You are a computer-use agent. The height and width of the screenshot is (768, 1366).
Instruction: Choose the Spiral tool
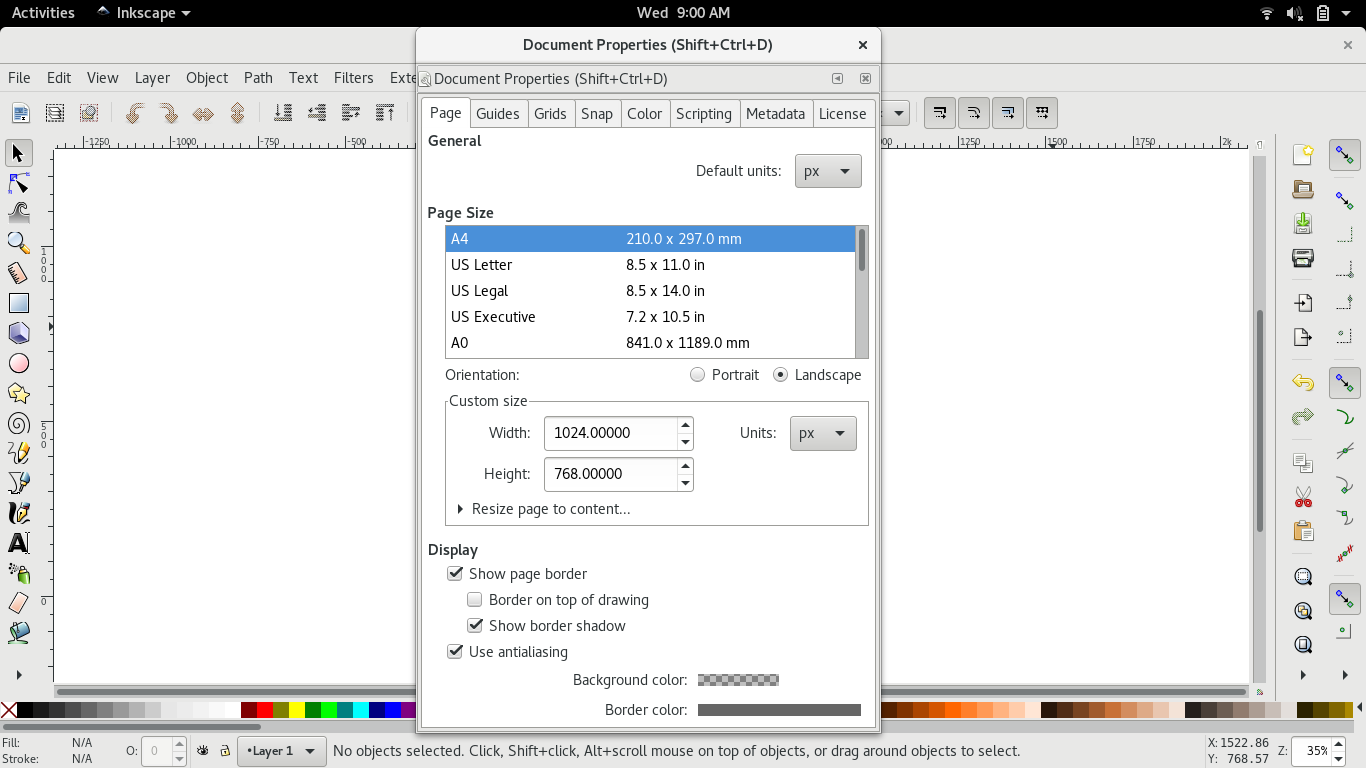tap(19, 423)
